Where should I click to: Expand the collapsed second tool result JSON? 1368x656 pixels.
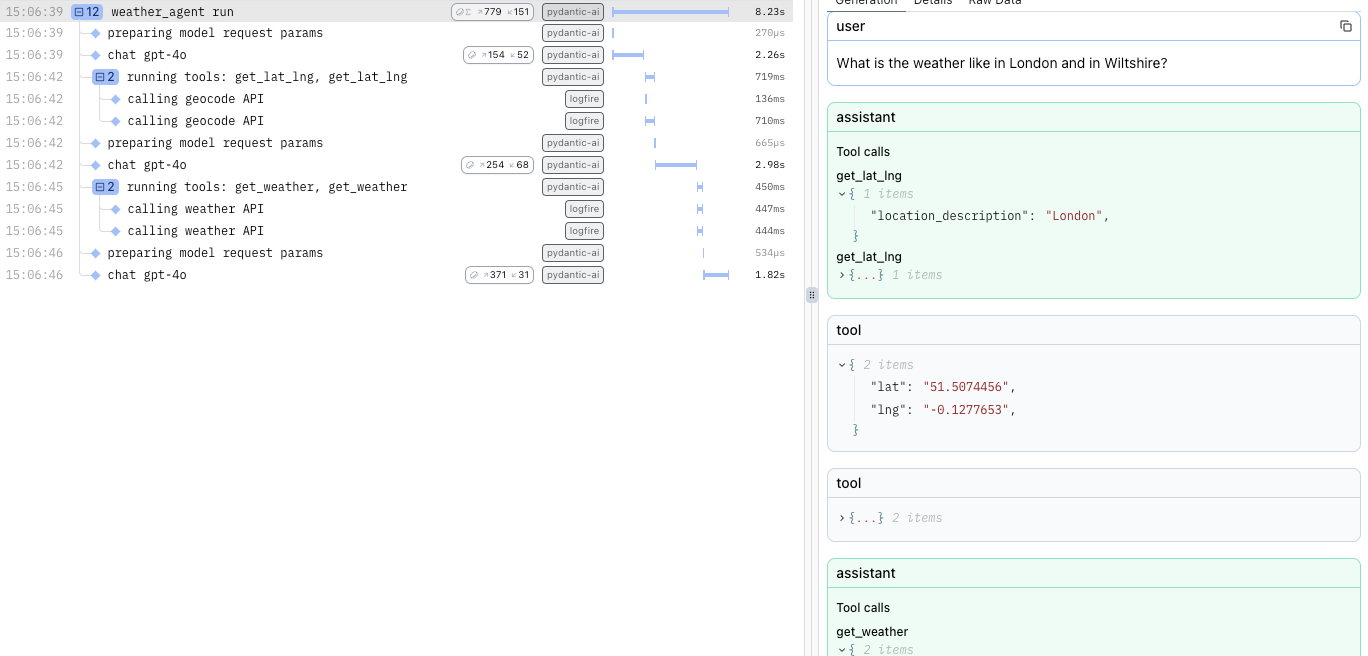842,518
